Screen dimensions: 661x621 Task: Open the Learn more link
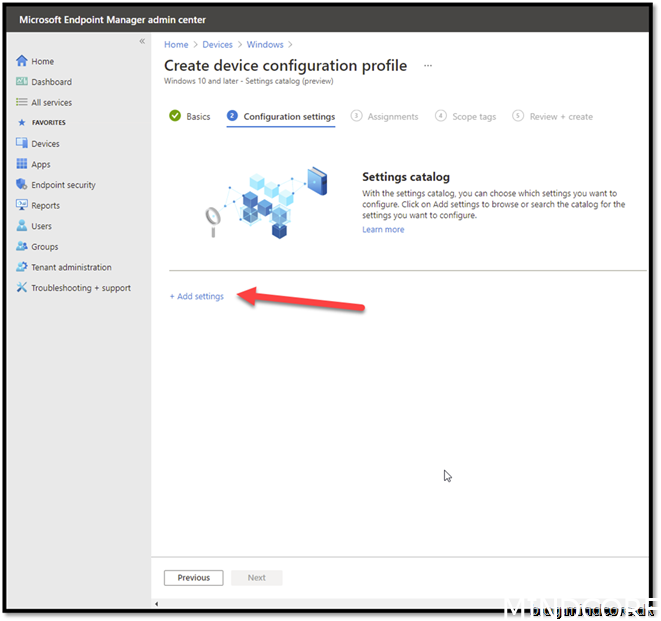click(x=383, y=230)
